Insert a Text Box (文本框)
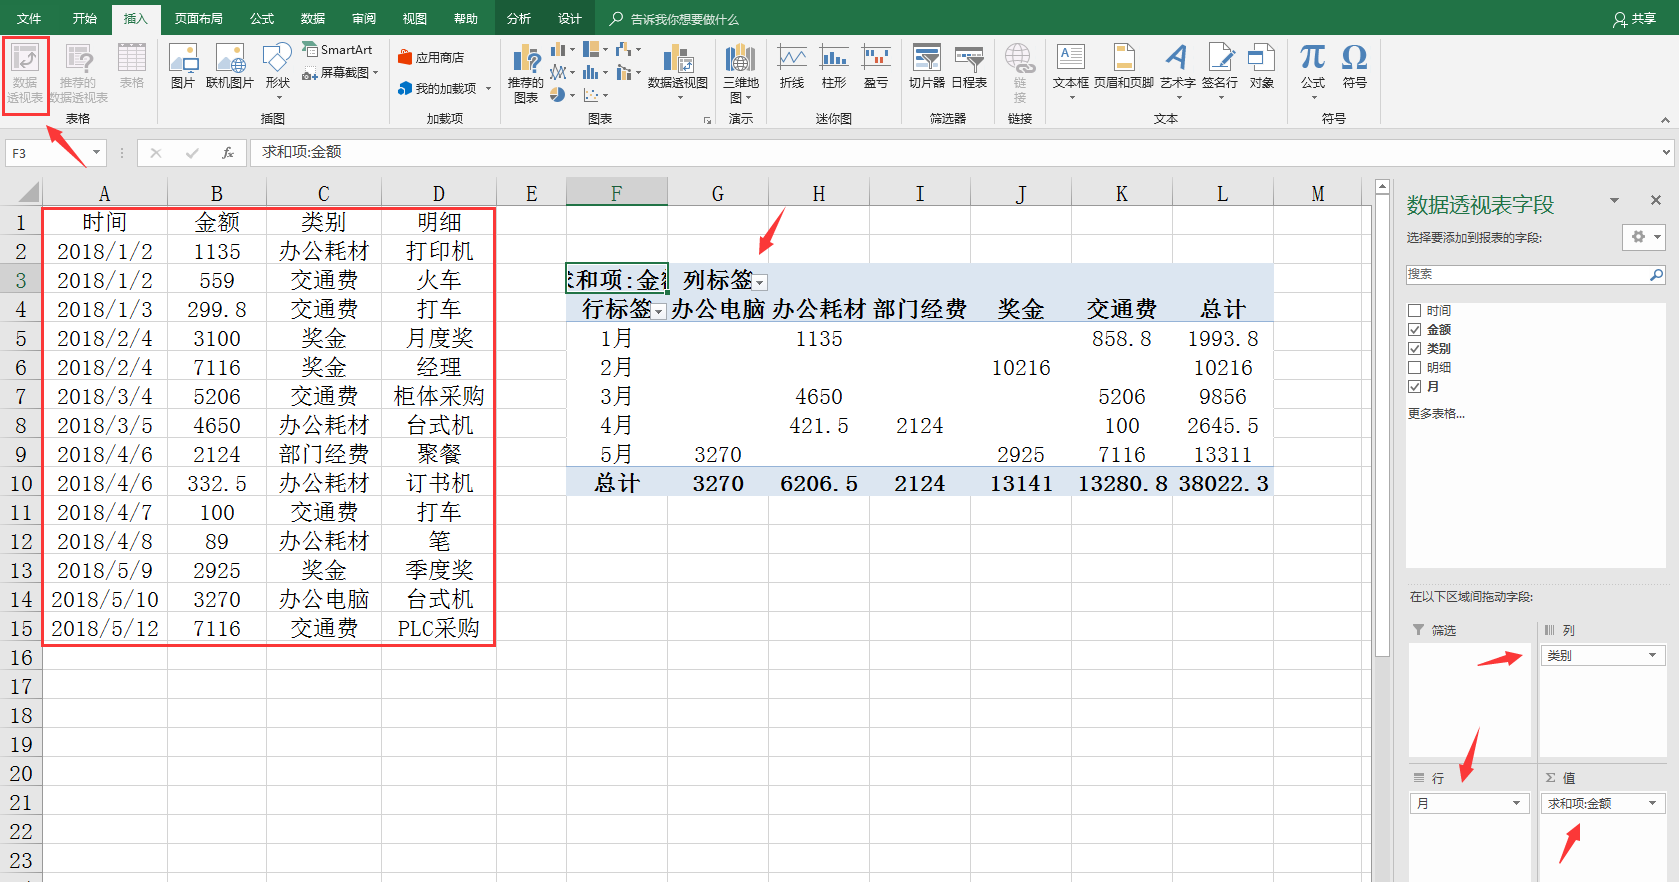Image resolution: width=1679 pixels, height=882 pixels. point(1071,70)
